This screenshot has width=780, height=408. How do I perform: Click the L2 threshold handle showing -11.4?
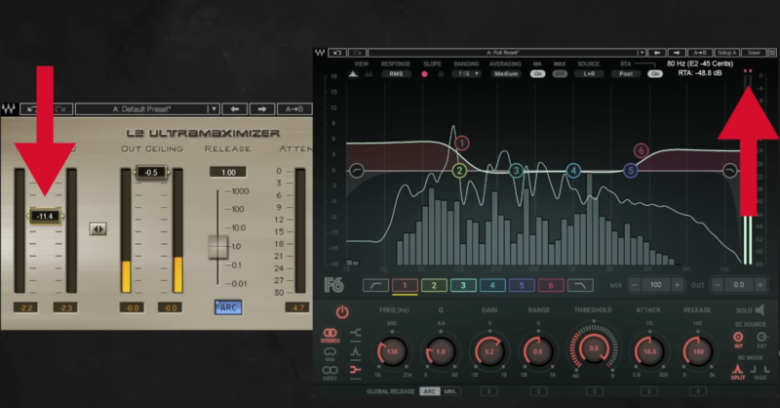point(45,216)
